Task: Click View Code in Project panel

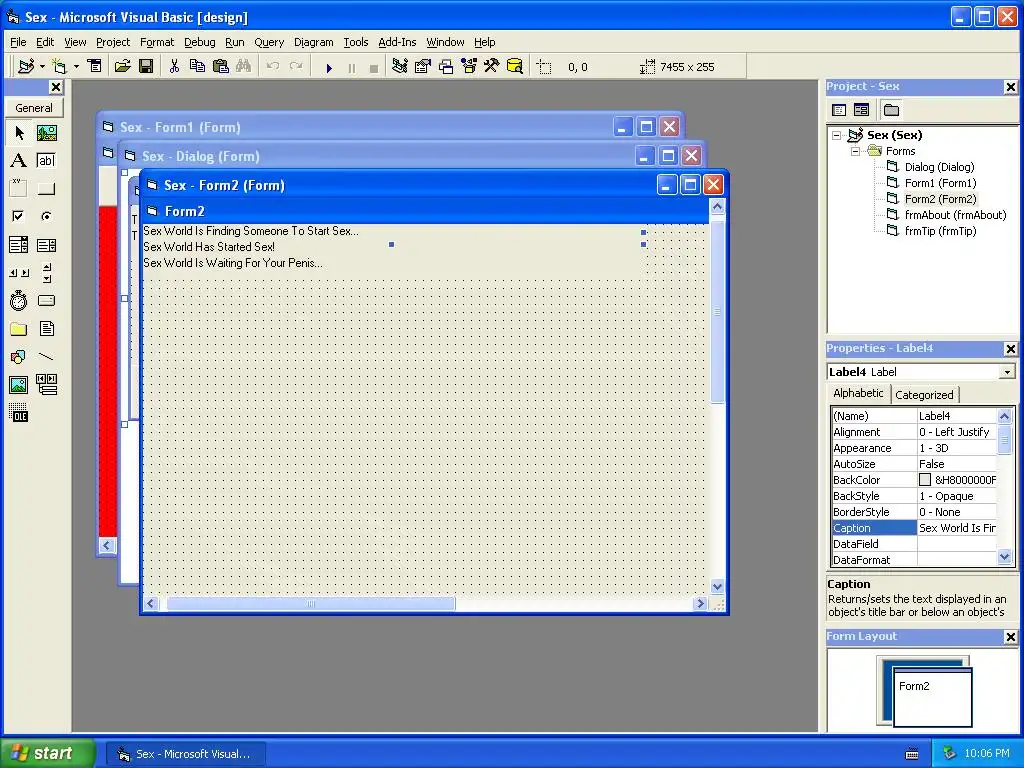Action: point(839,110)
